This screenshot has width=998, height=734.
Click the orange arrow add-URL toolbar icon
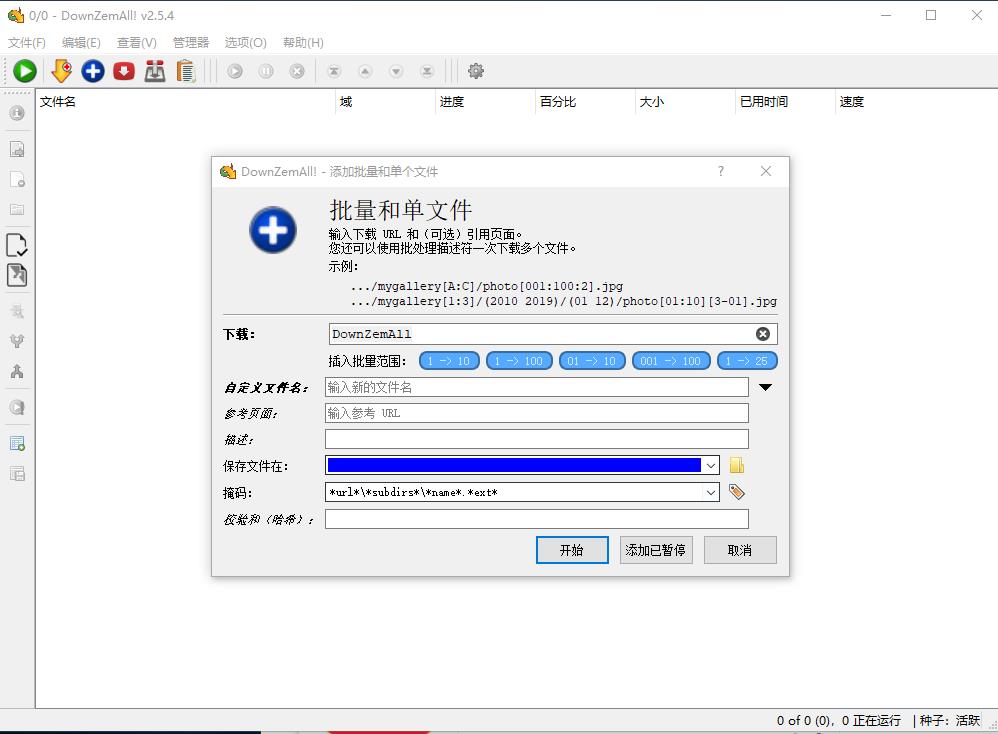pos(61,71)
